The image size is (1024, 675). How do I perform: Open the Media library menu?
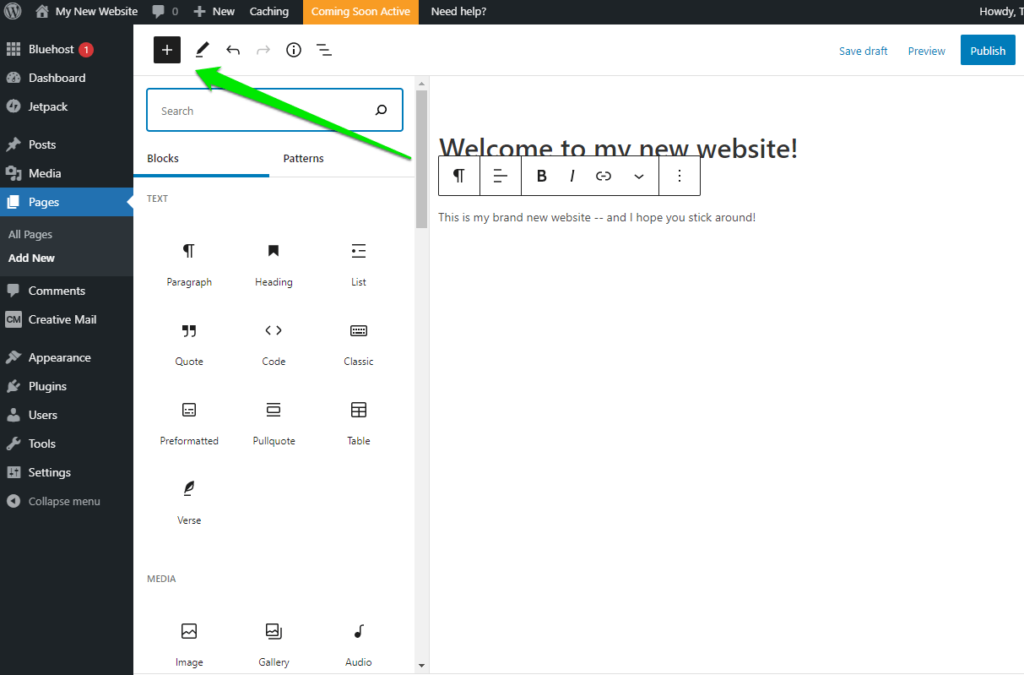(x=67, y=173)
